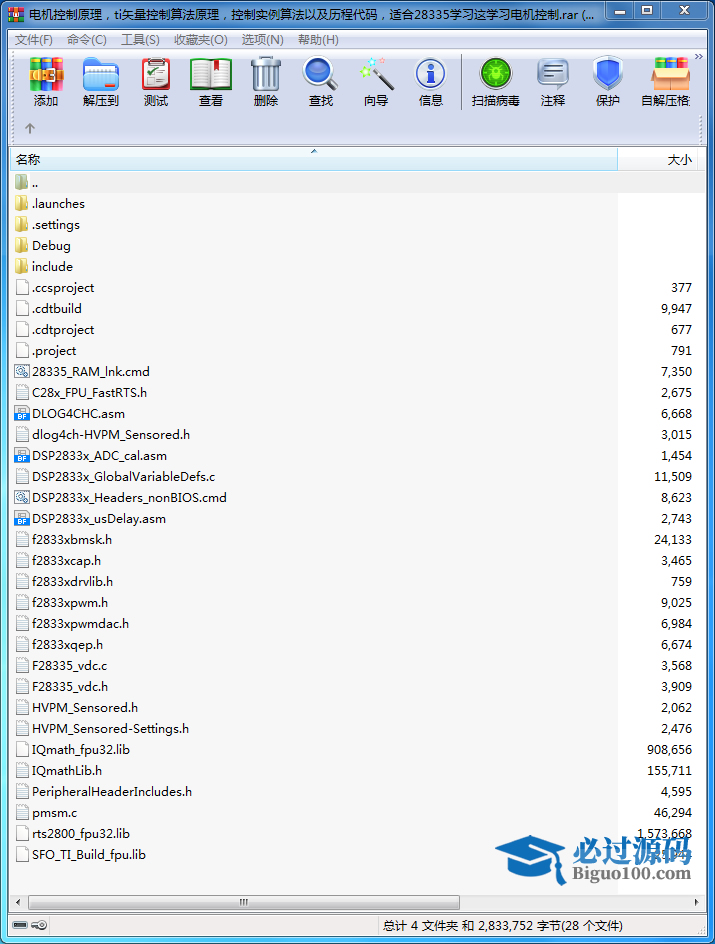Select the parent folder '..' entry
This screenshot has width=715, height=944.
click(26, 182)
